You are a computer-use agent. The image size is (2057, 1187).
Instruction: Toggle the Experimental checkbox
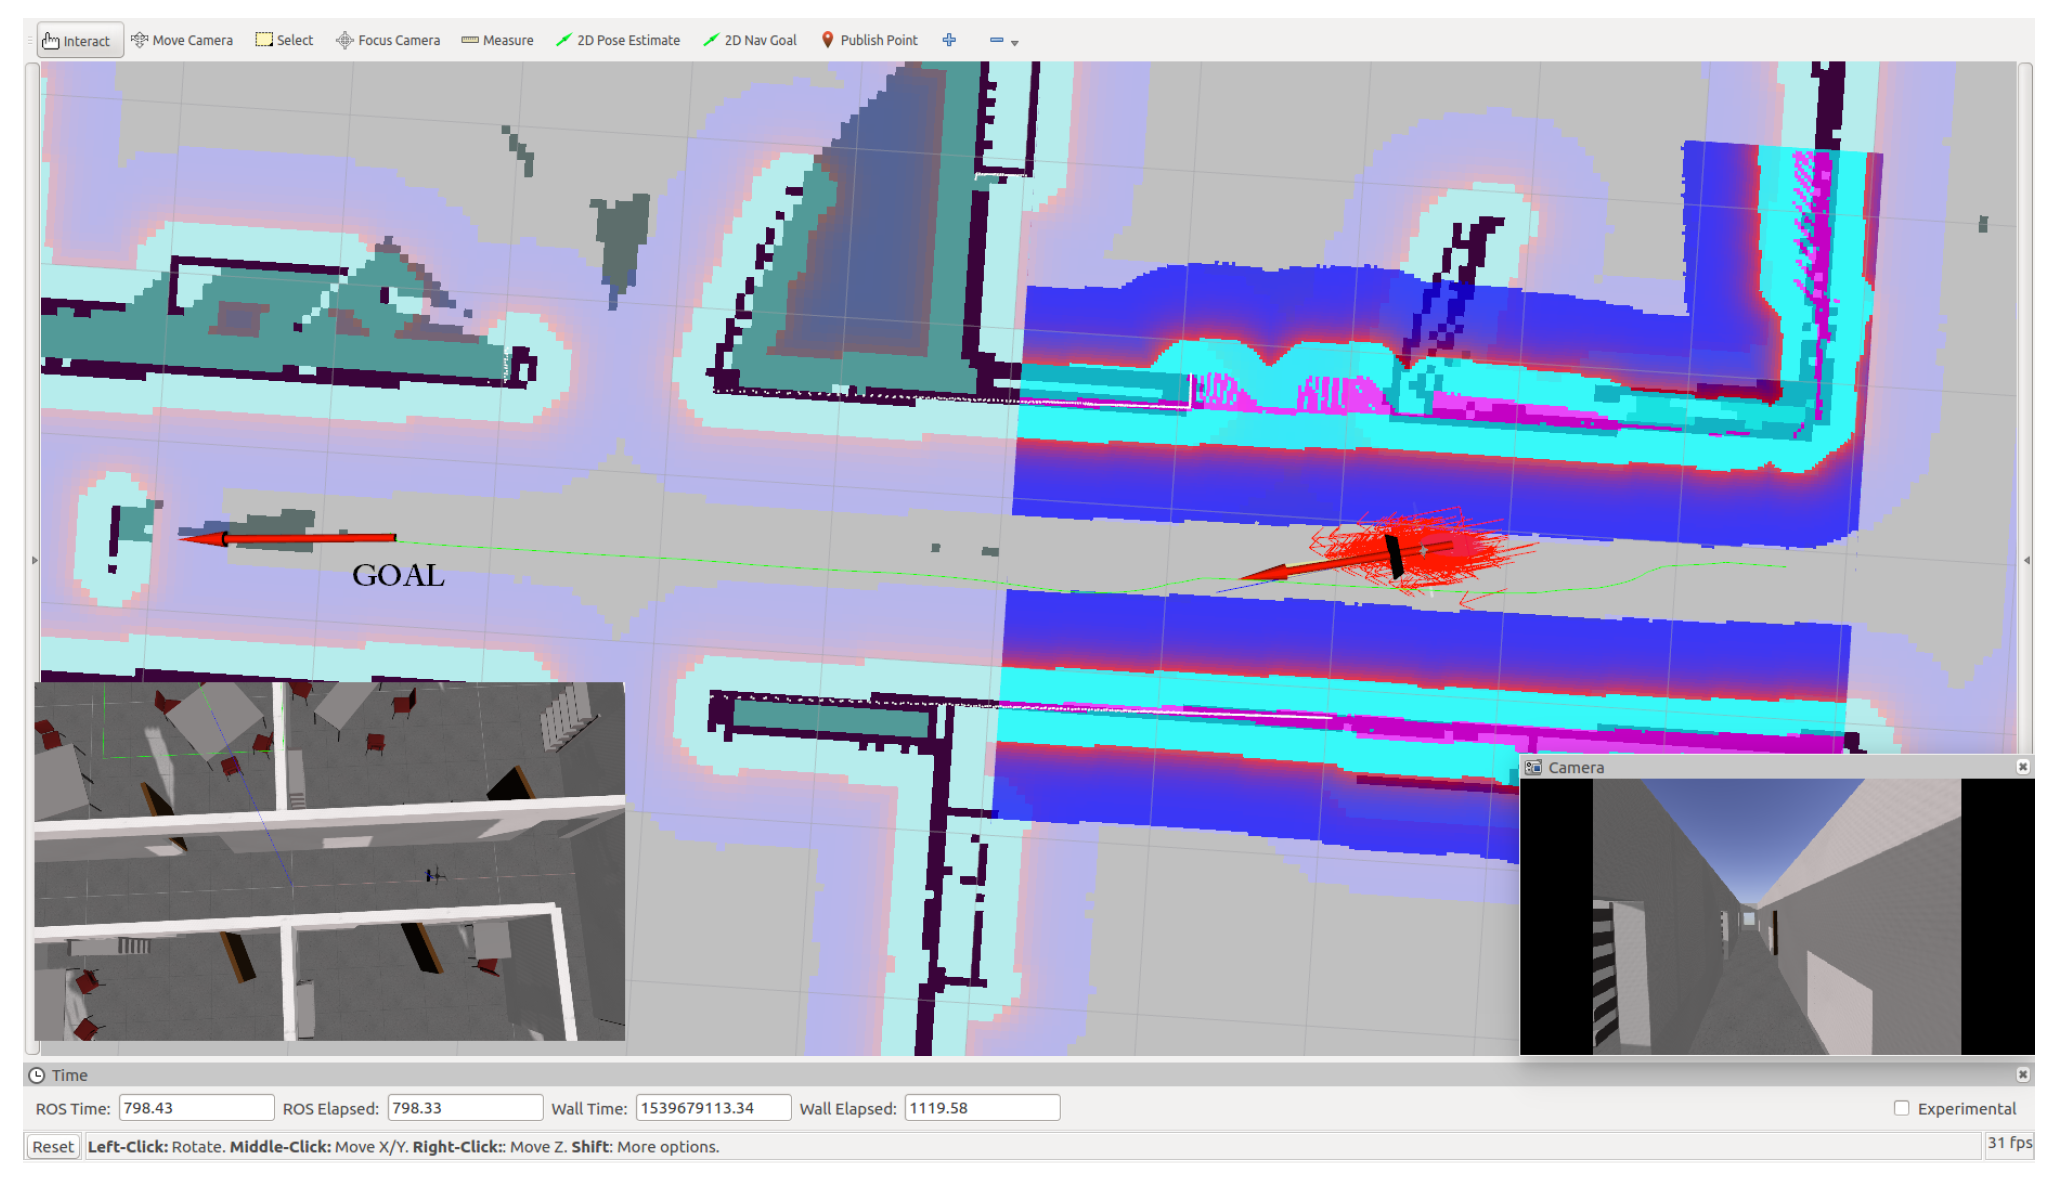(1901, 1108)
